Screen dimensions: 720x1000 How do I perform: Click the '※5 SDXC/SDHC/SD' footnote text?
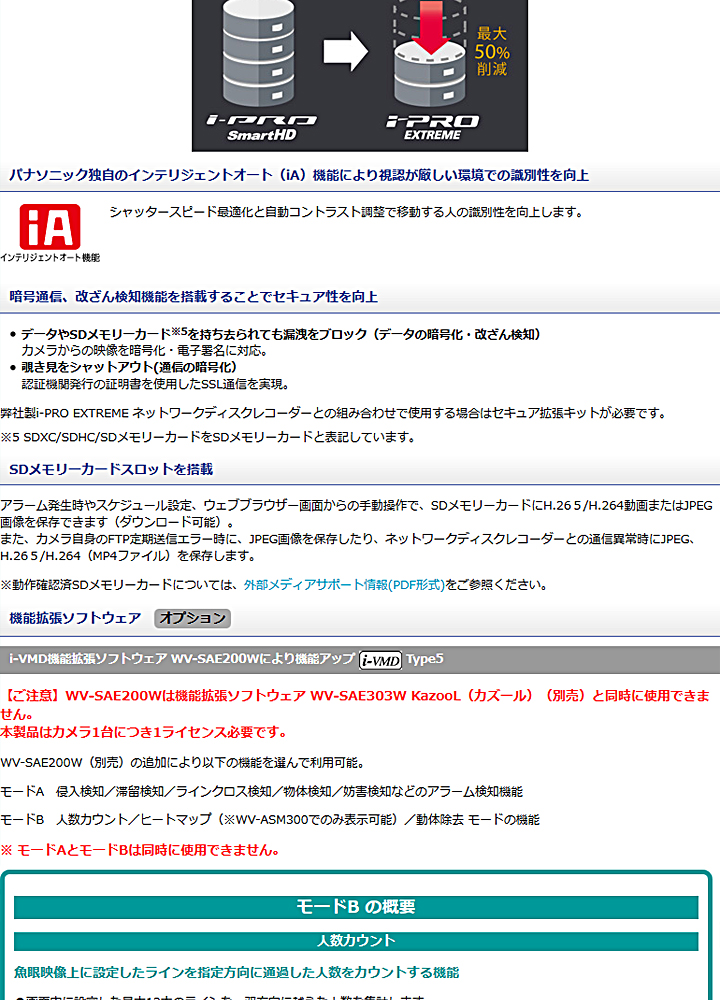click(208, 438)
